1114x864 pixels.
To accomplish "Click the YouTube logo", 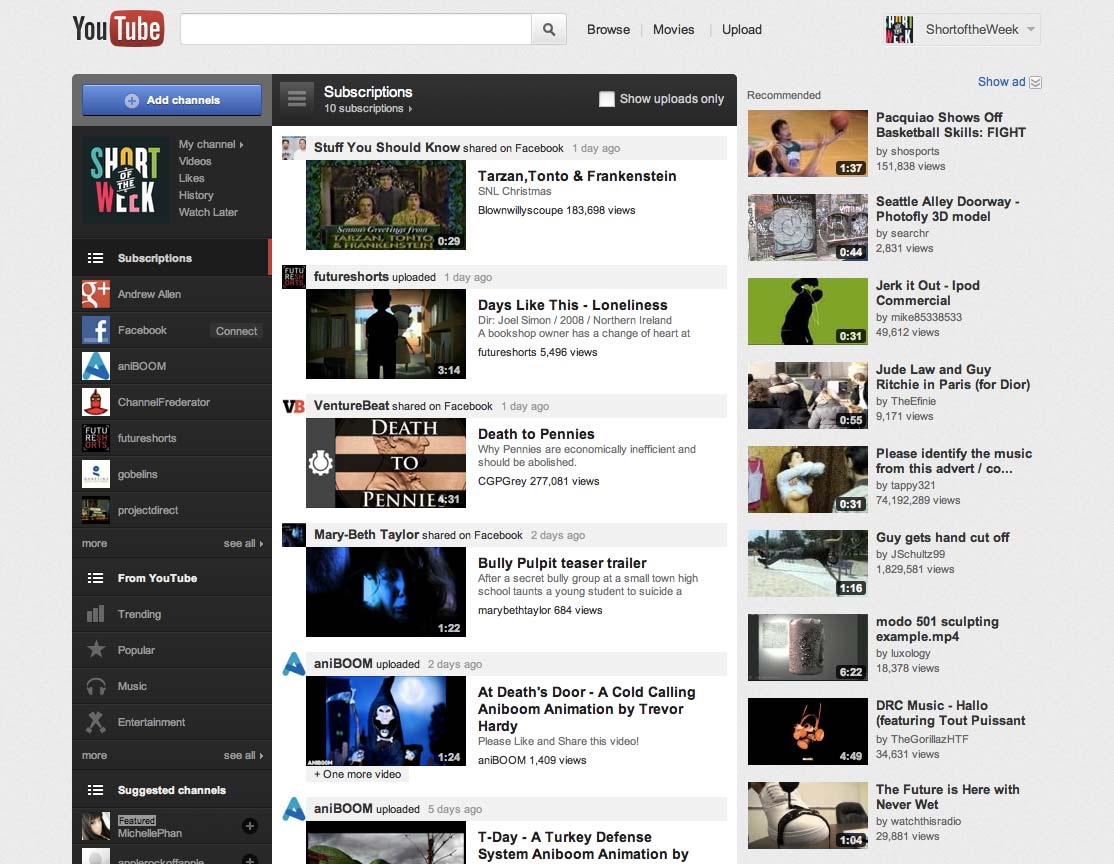I will click(x=118, y=29).
